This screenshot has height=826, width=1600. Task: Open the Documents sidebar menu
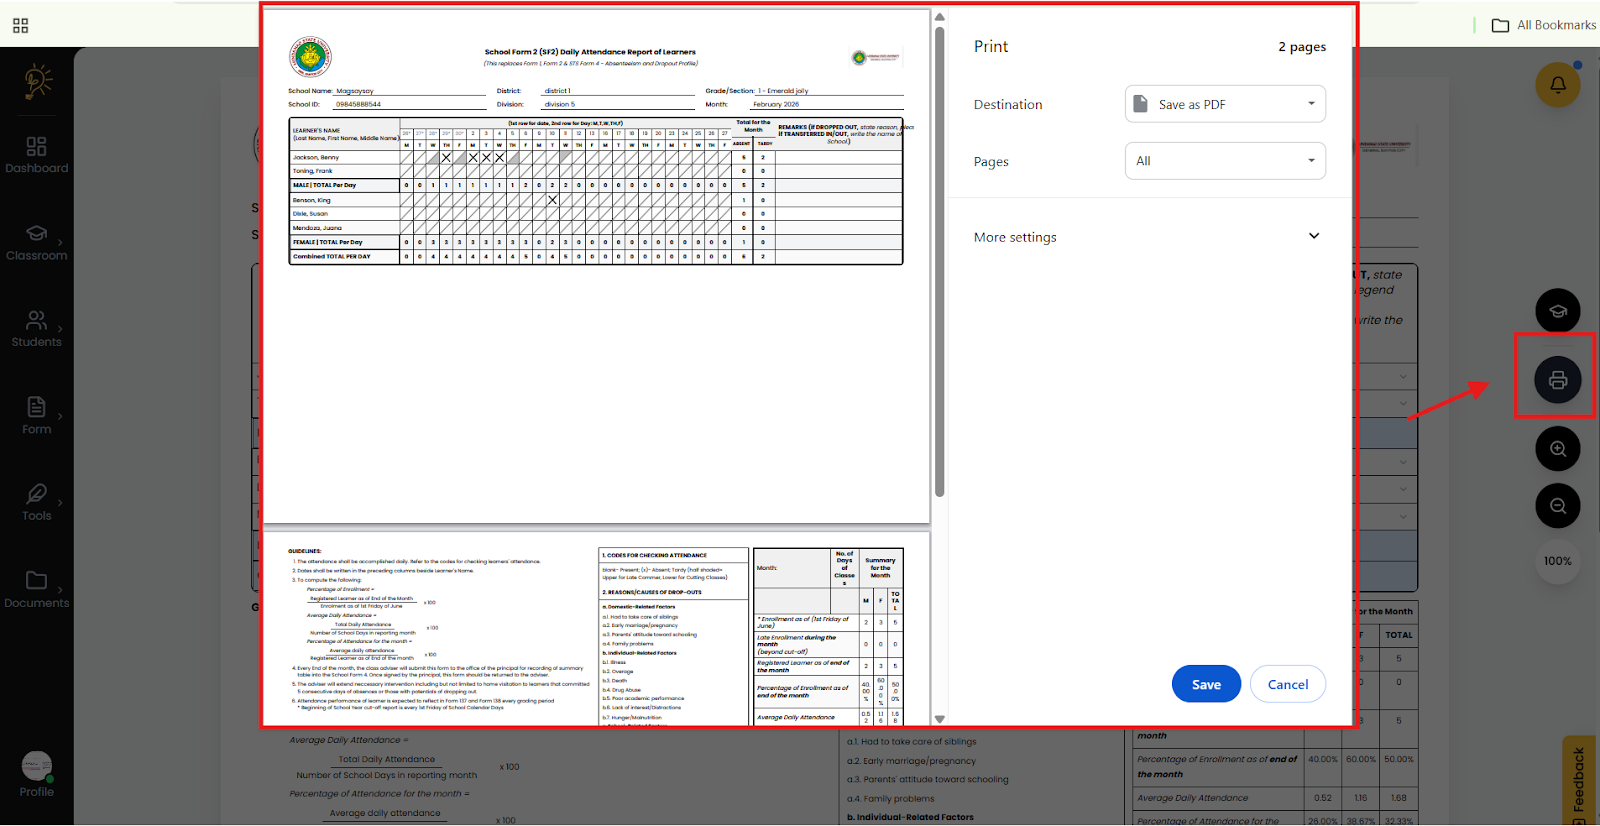[x=37, y=589]
